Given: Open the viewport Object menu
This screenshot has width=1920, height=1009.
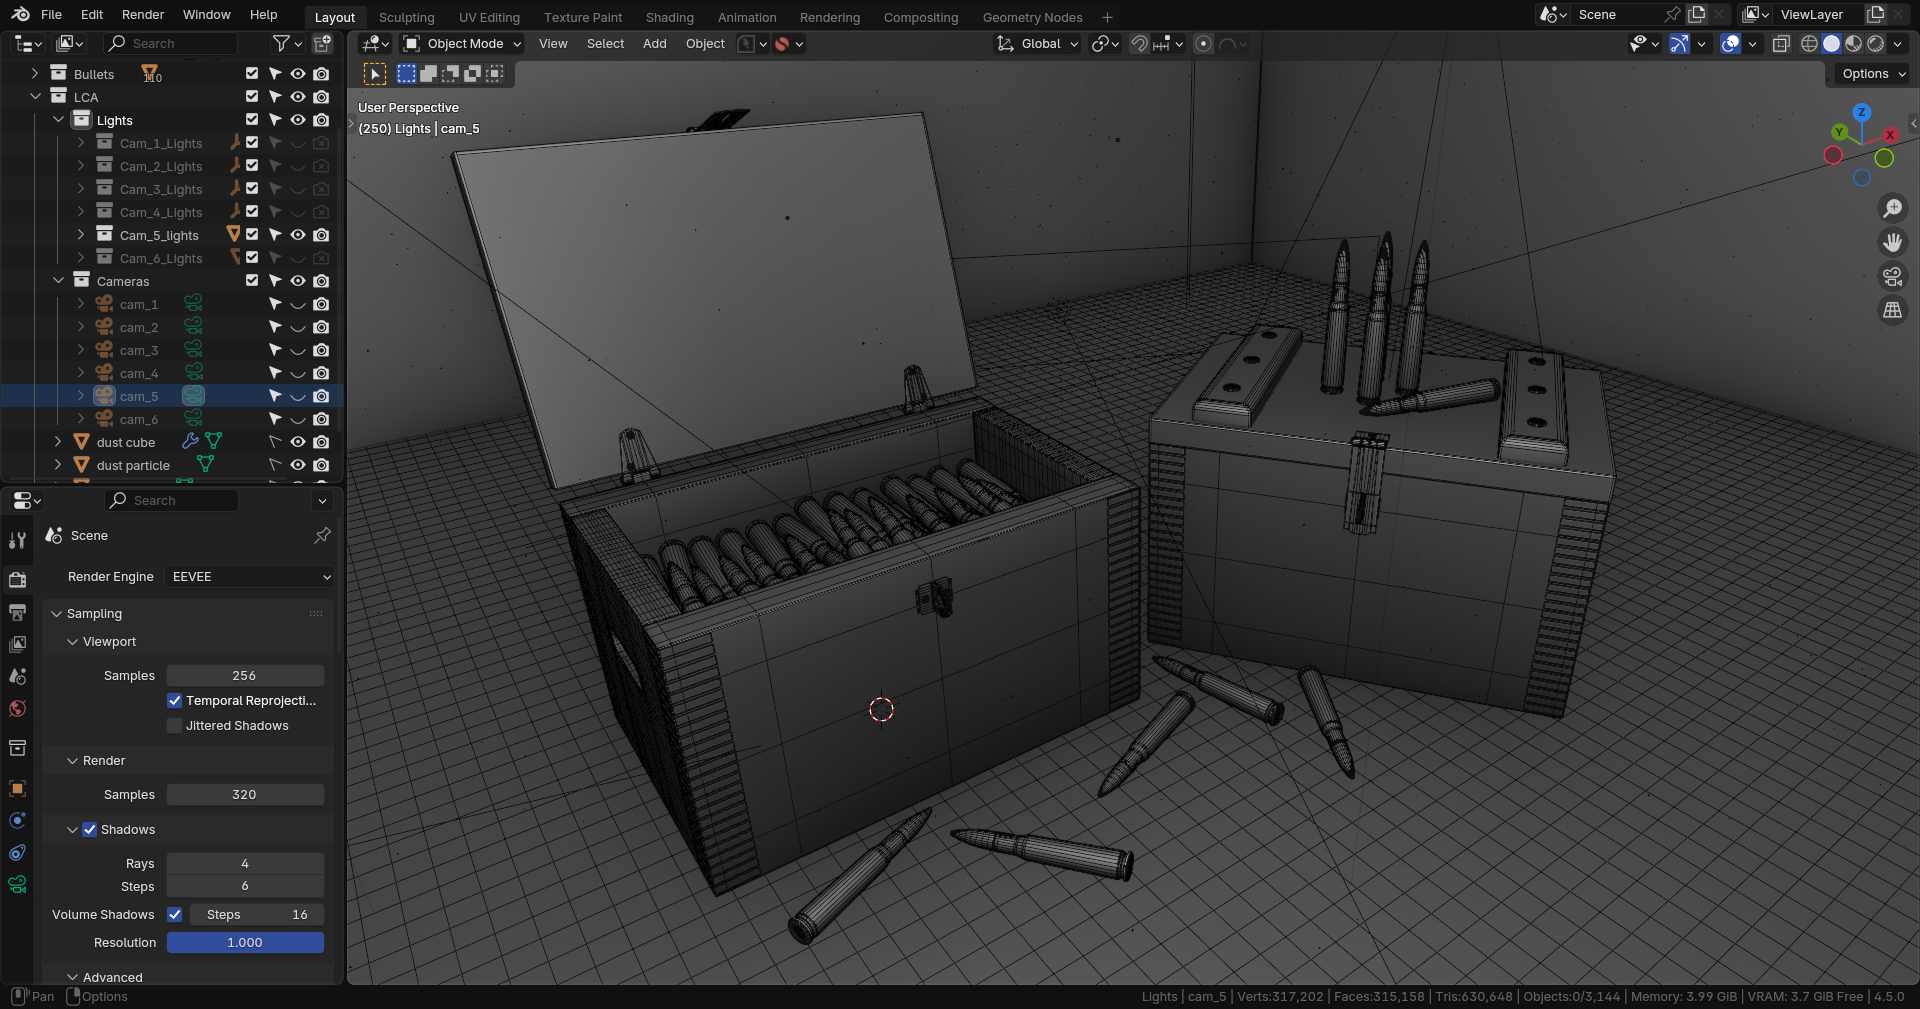Looking at the screenshot, I should [x=705, y=44].
